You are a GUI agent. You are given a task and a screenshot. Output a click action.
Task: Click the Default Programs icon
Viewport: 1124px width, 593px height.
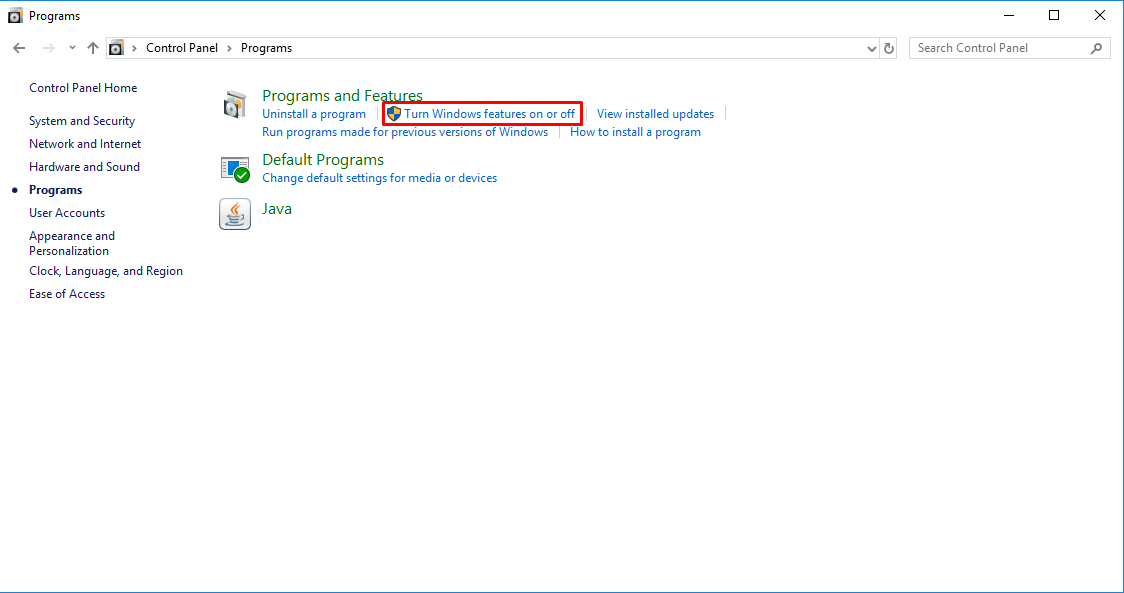pos(235,169)
